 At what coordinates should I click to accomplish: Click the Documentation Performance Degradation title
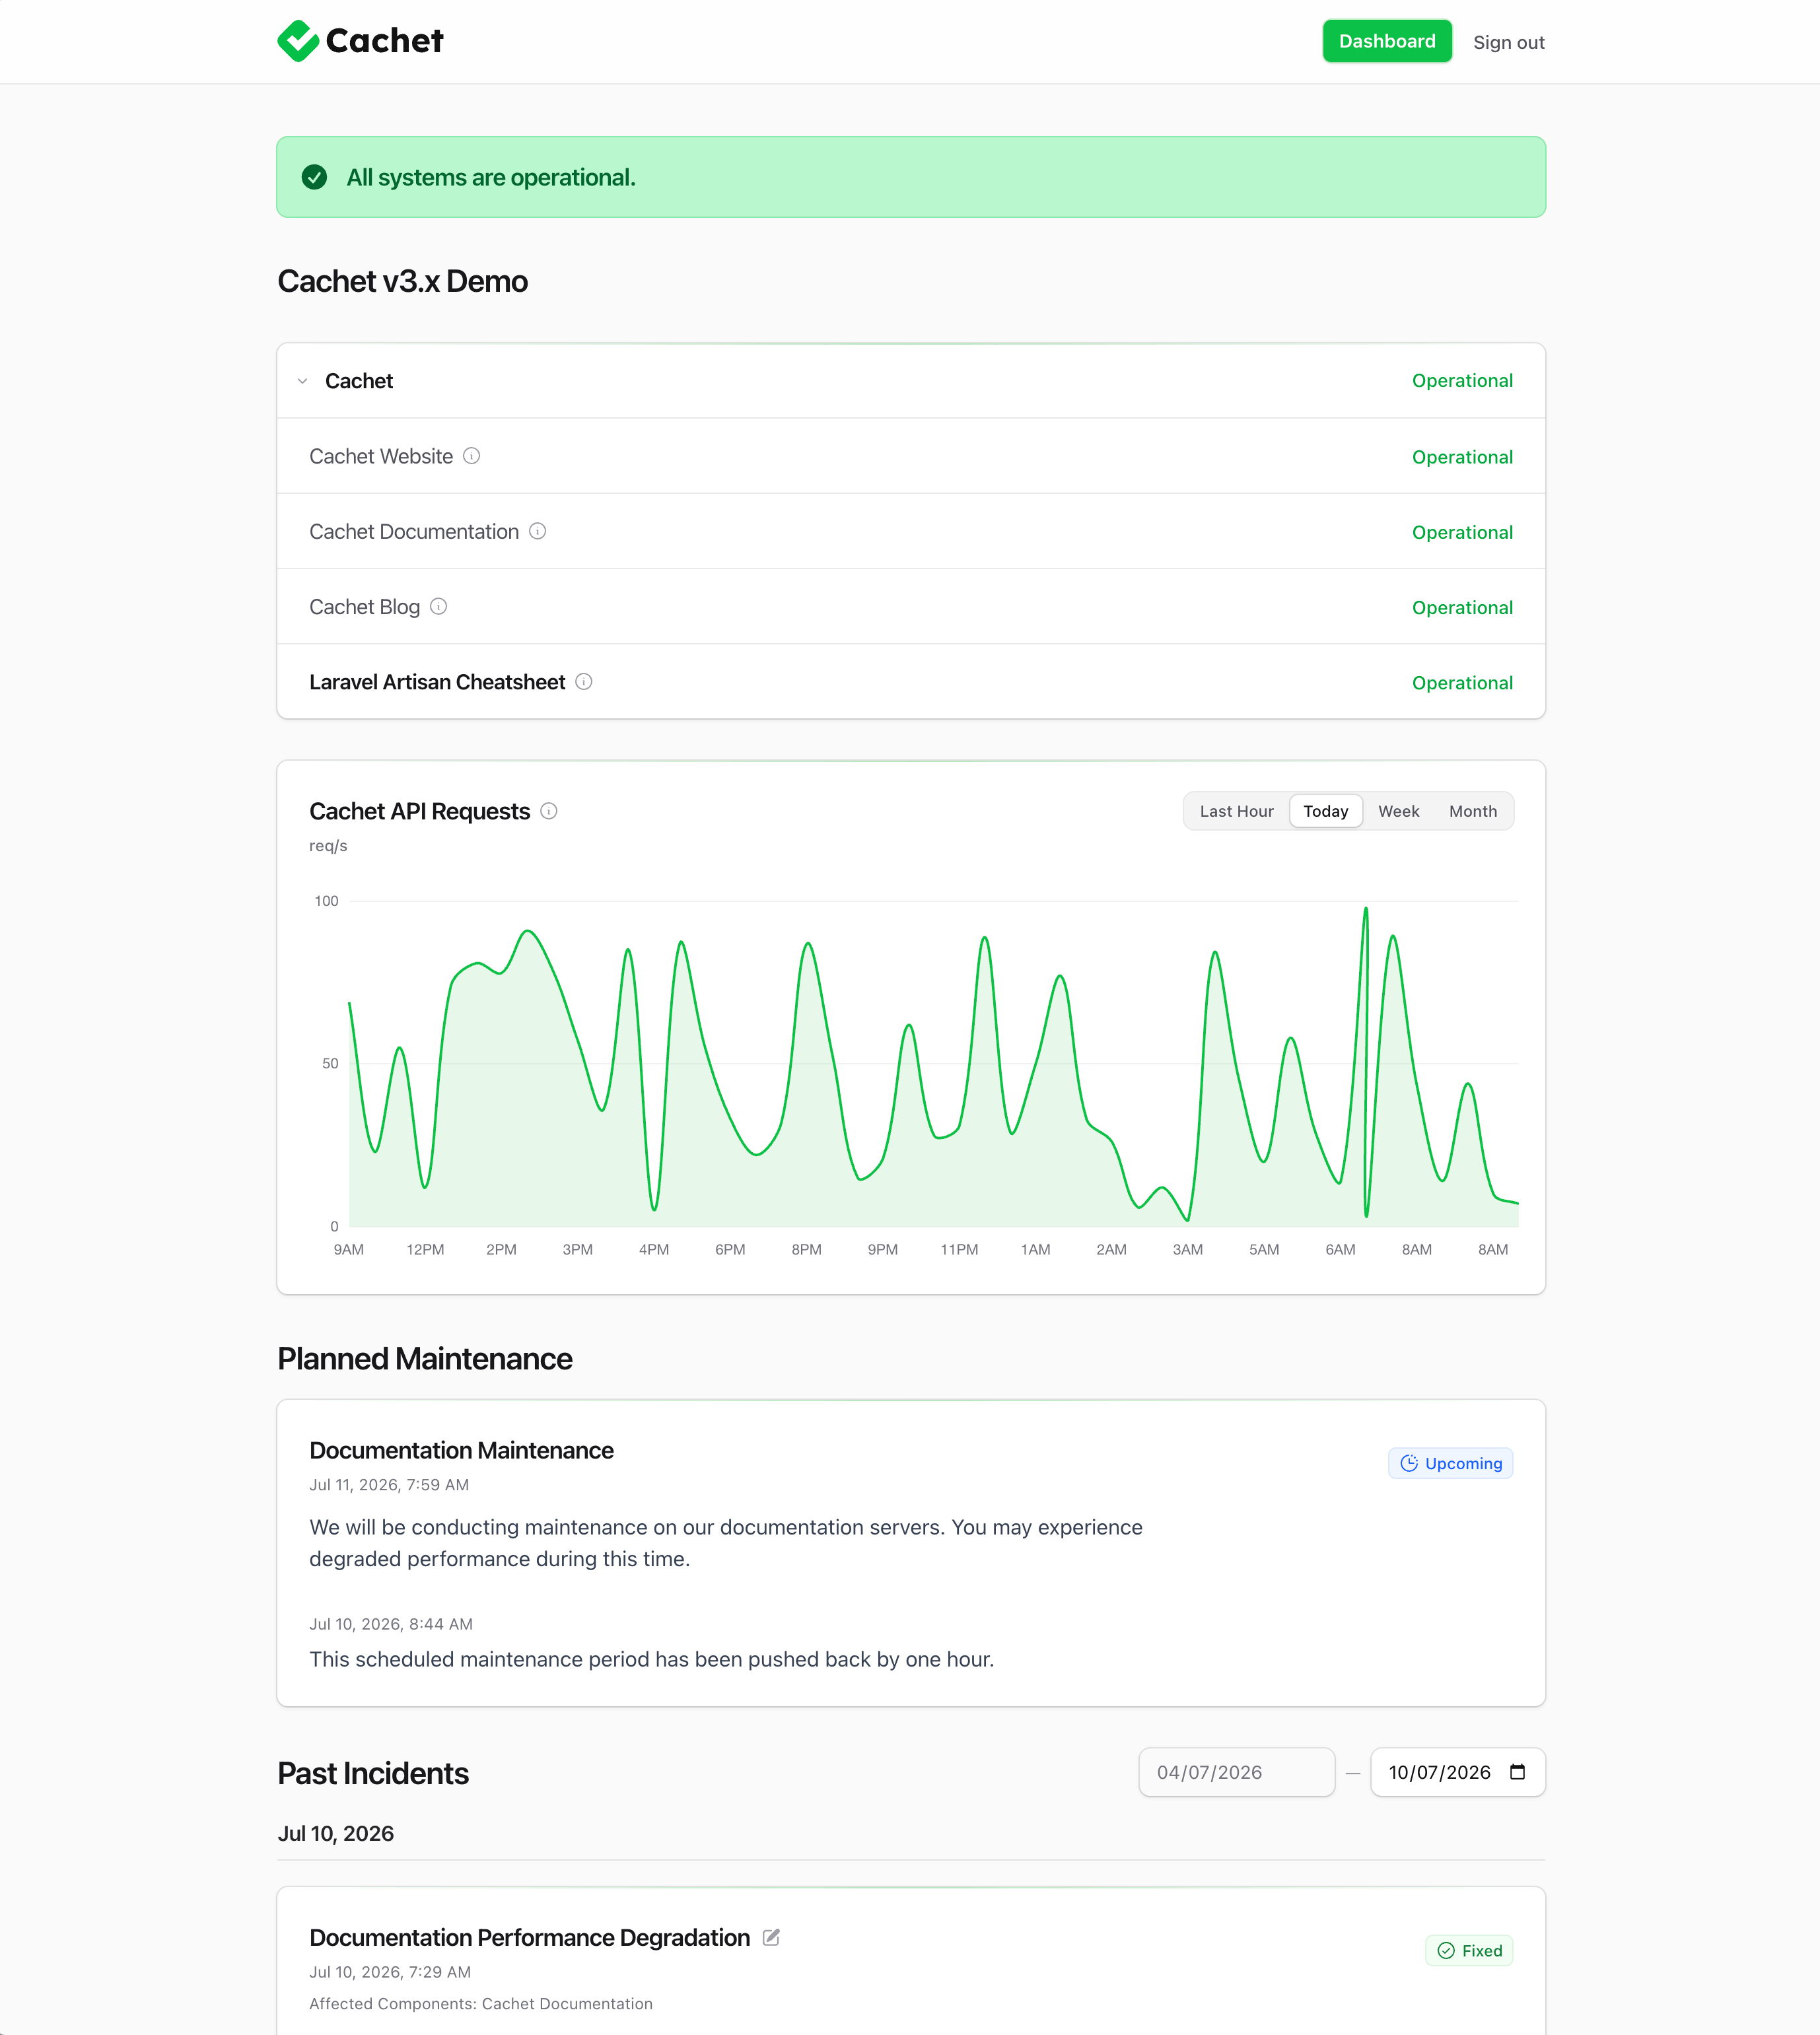coord(529,1937)
